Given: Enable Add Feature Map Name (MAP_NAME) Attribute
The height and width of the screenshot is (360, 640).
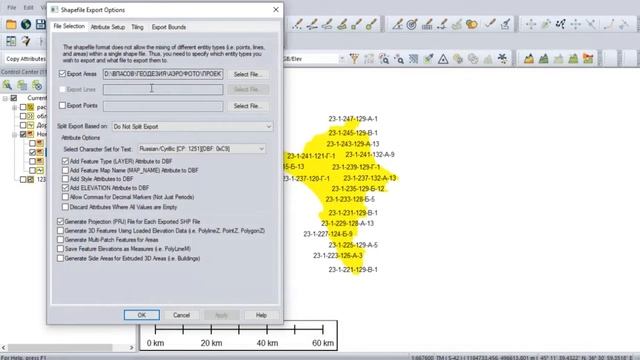Looking at the screenshot, I should (x=65, y=170).
